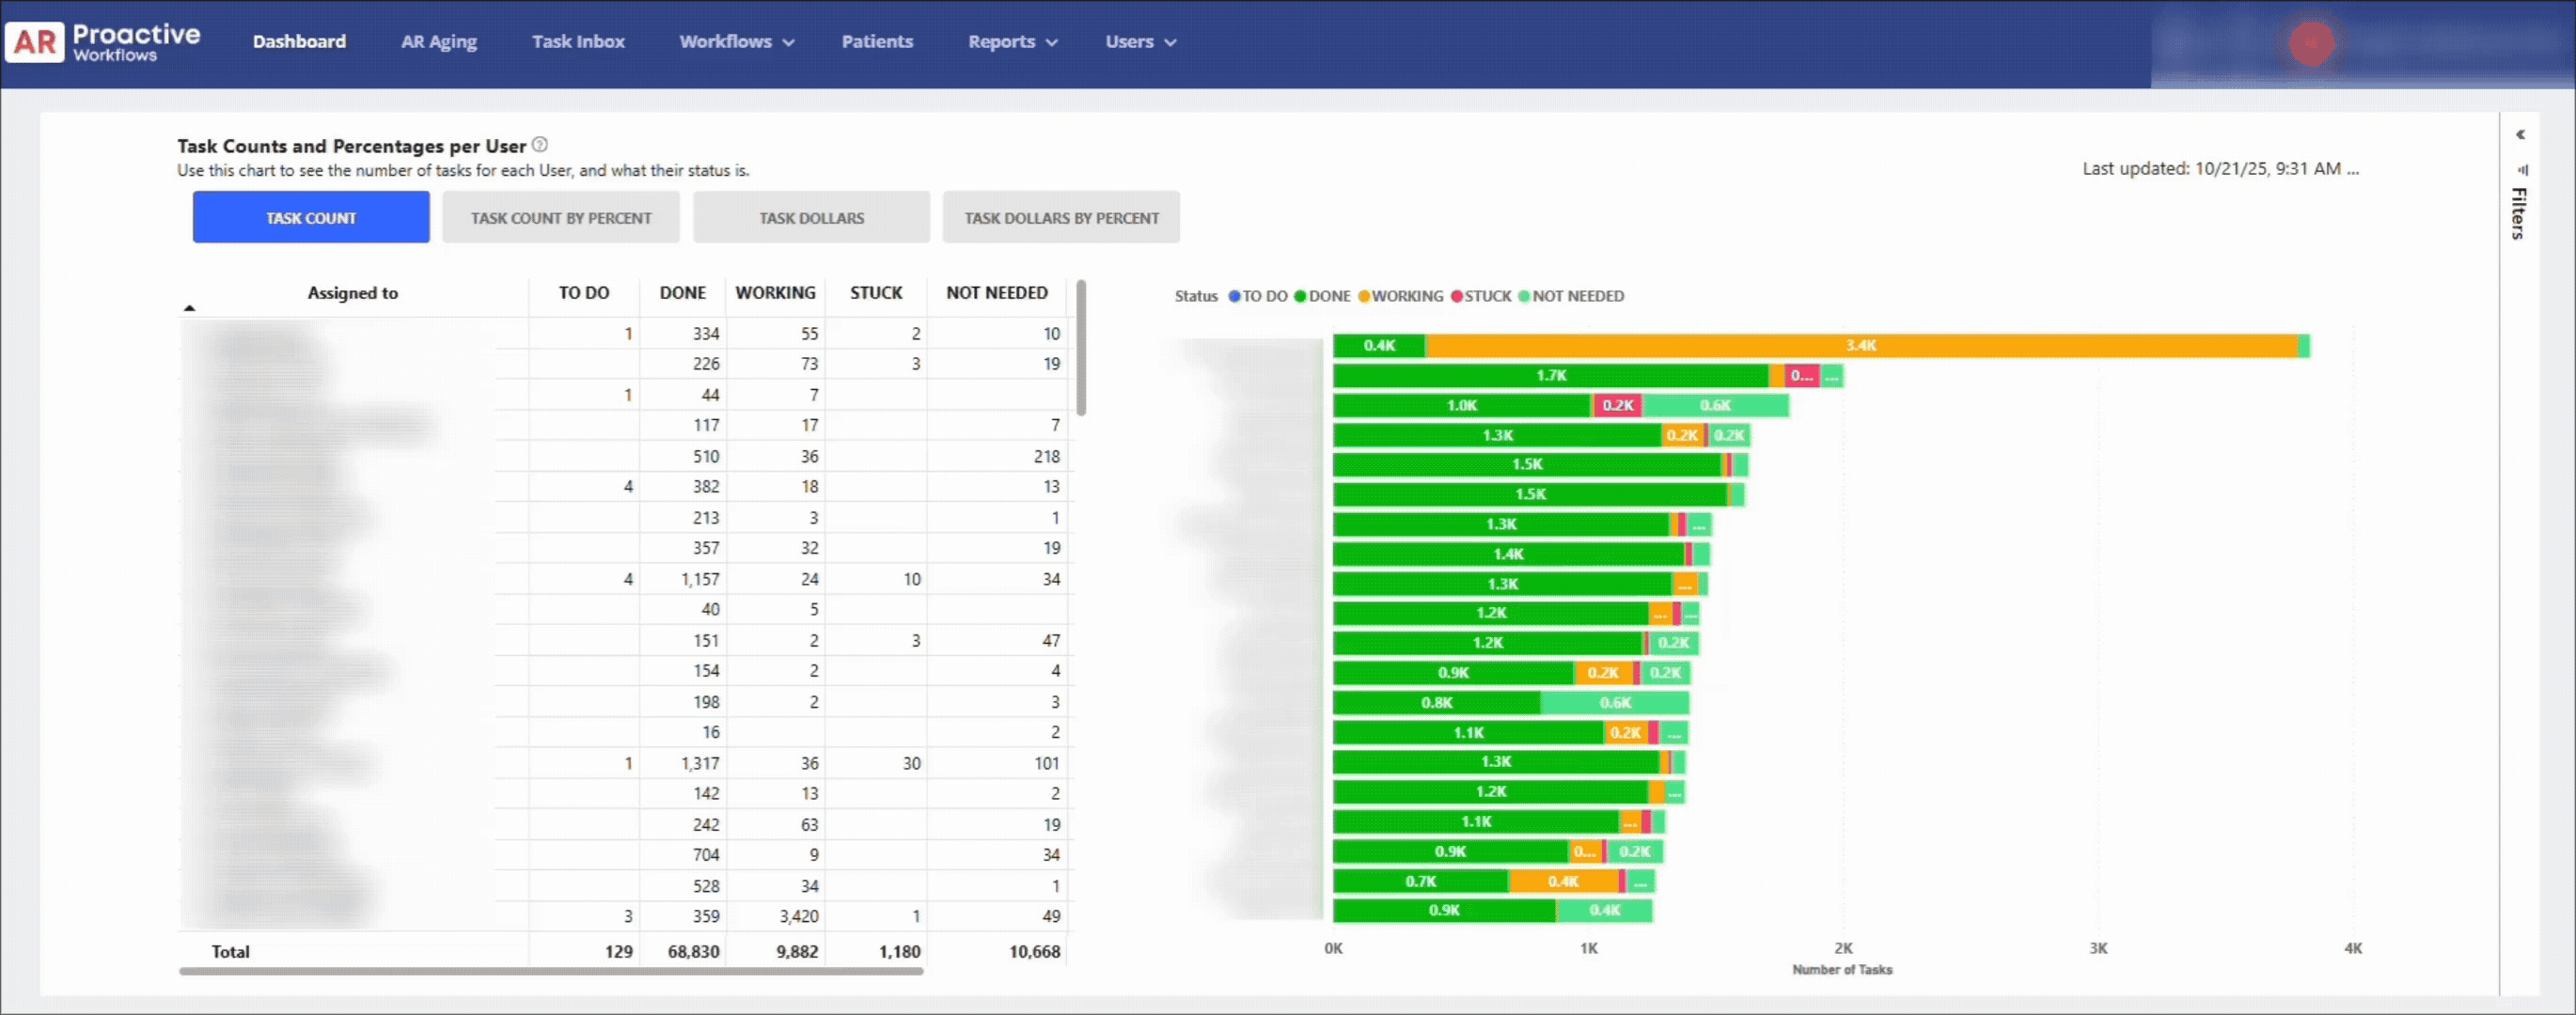Screen dimensions: 2576x1015
Task: Click the table's vertical scrollbar thumb
Action: (1081, 348)
